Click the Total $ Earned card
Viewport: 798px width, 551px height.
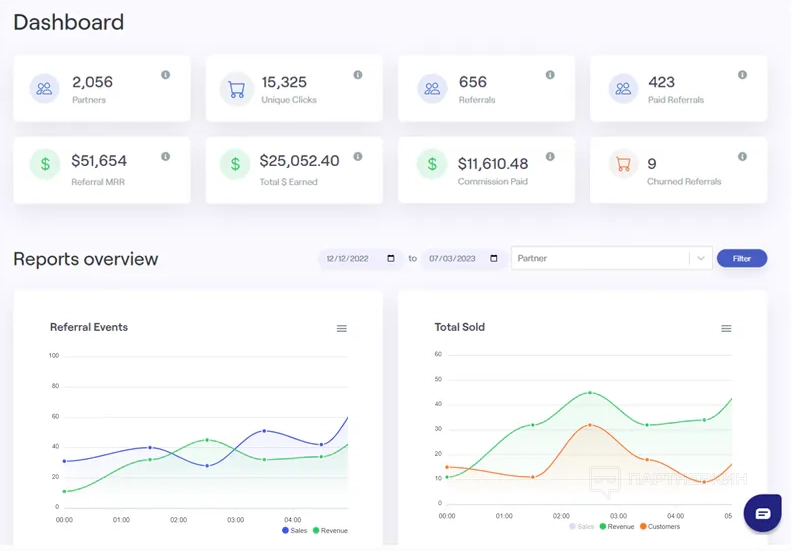294,170
